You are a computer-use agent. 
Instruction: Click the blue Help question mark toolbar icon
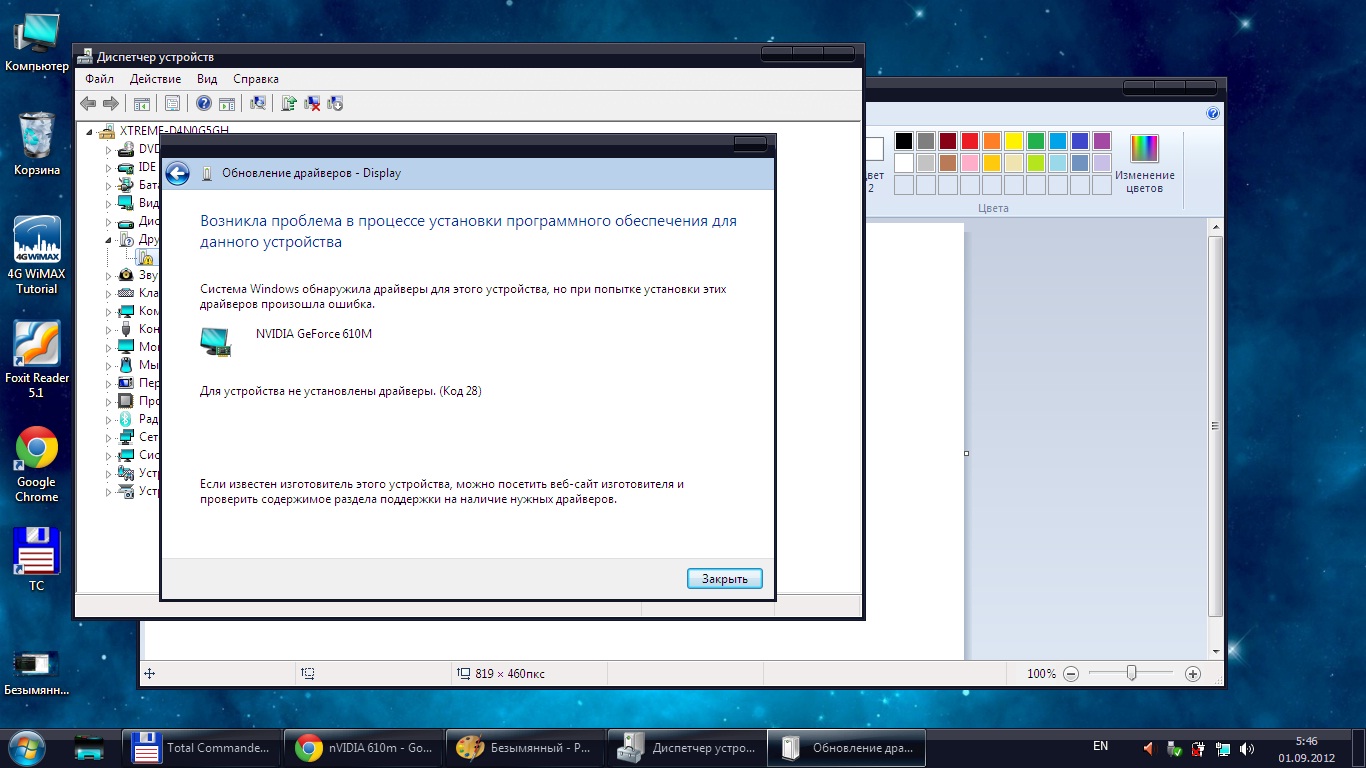pos(204,103)
